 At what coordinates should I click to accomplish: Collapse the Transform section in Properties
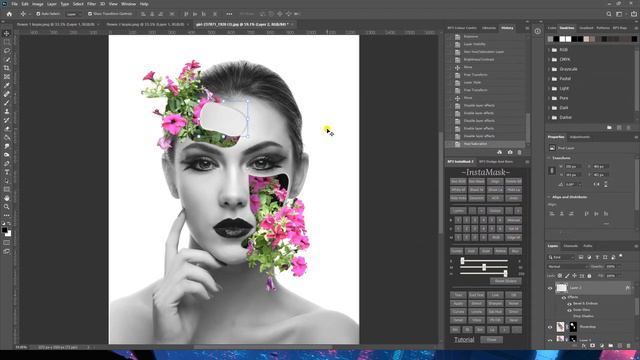coord(549,158)
